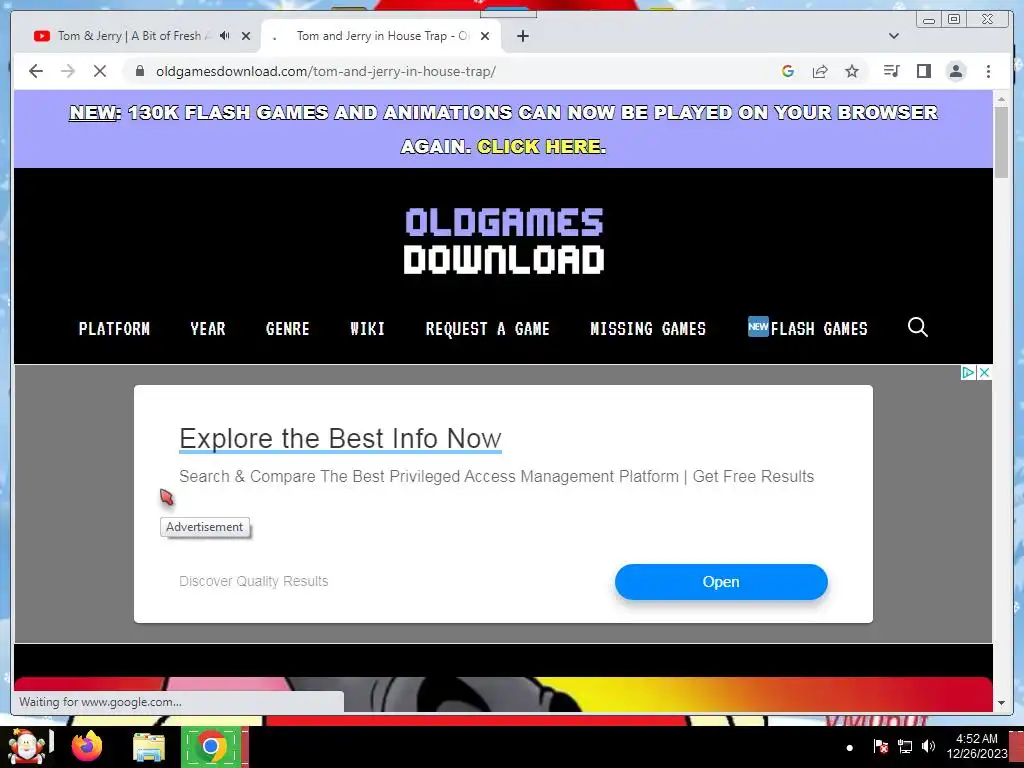Click the Google icon in address bar

point(788,71)
